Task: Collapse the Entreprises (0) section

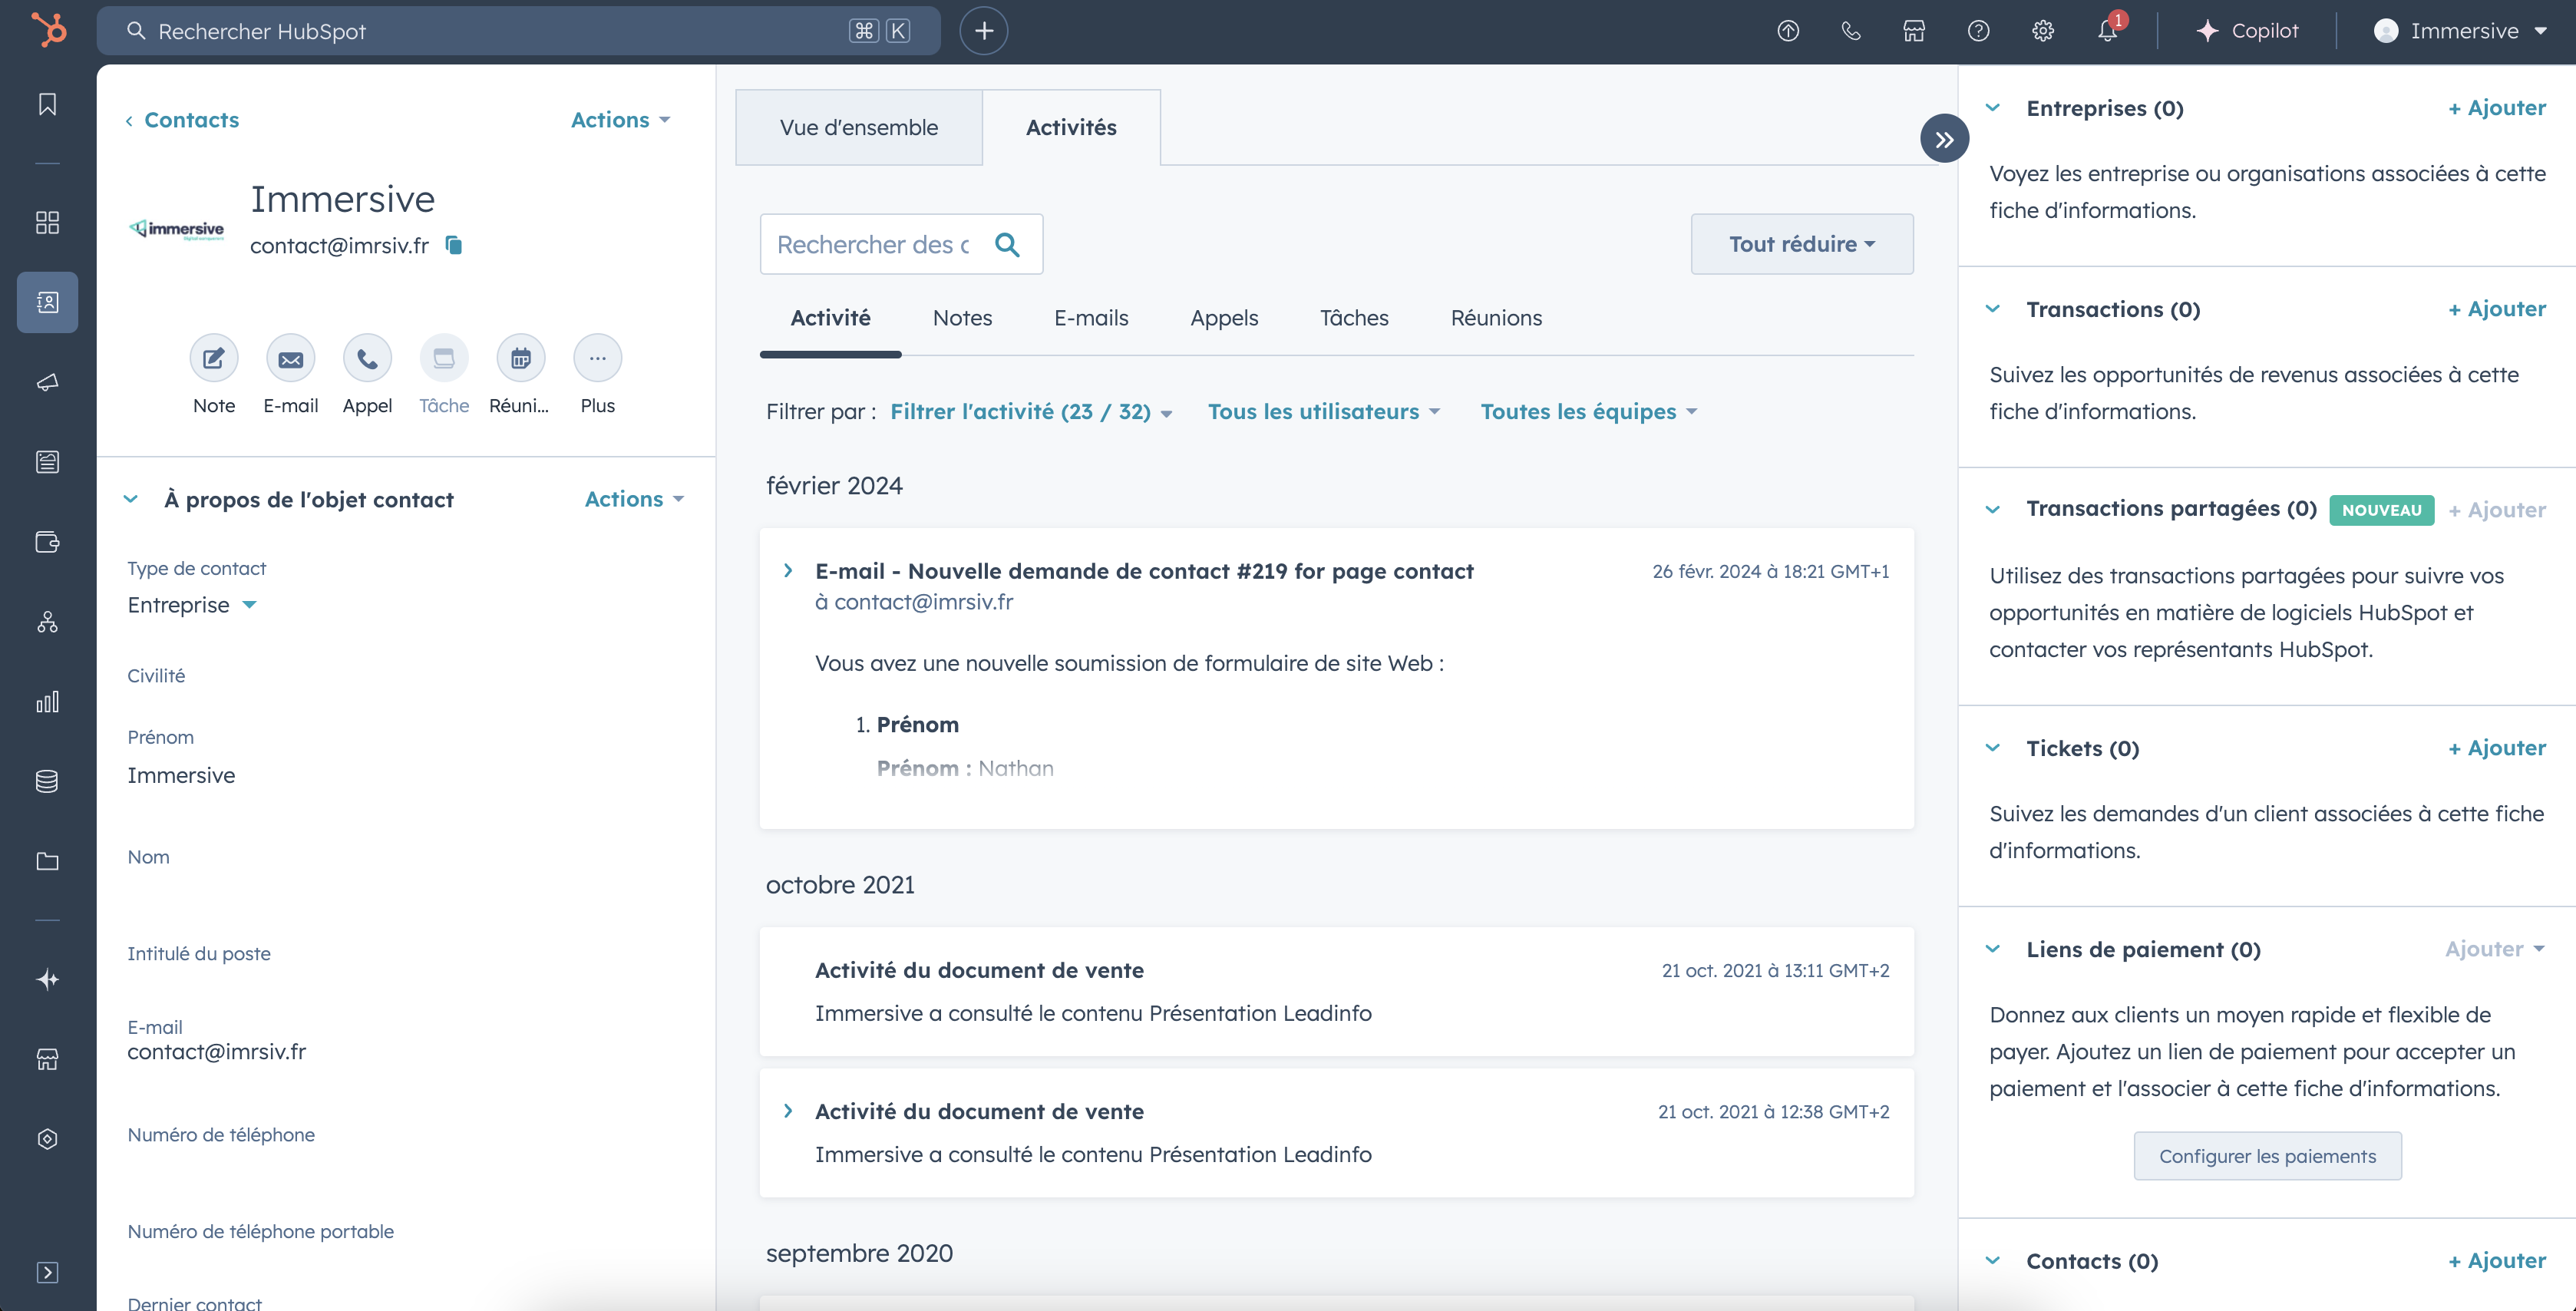Action: [1992, 108]
